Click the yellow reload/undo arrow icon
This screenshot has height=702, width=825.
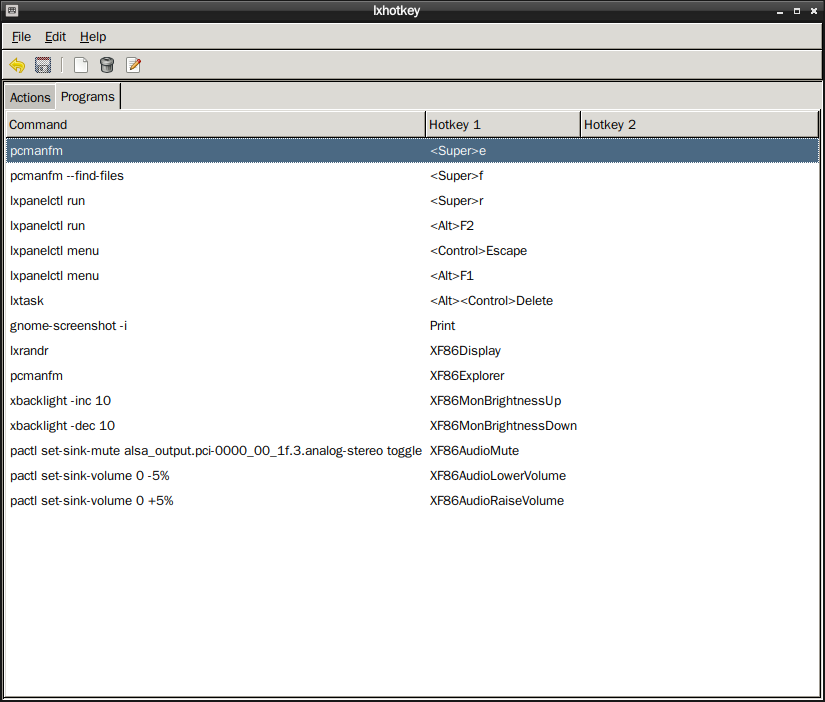coord(17,65)
